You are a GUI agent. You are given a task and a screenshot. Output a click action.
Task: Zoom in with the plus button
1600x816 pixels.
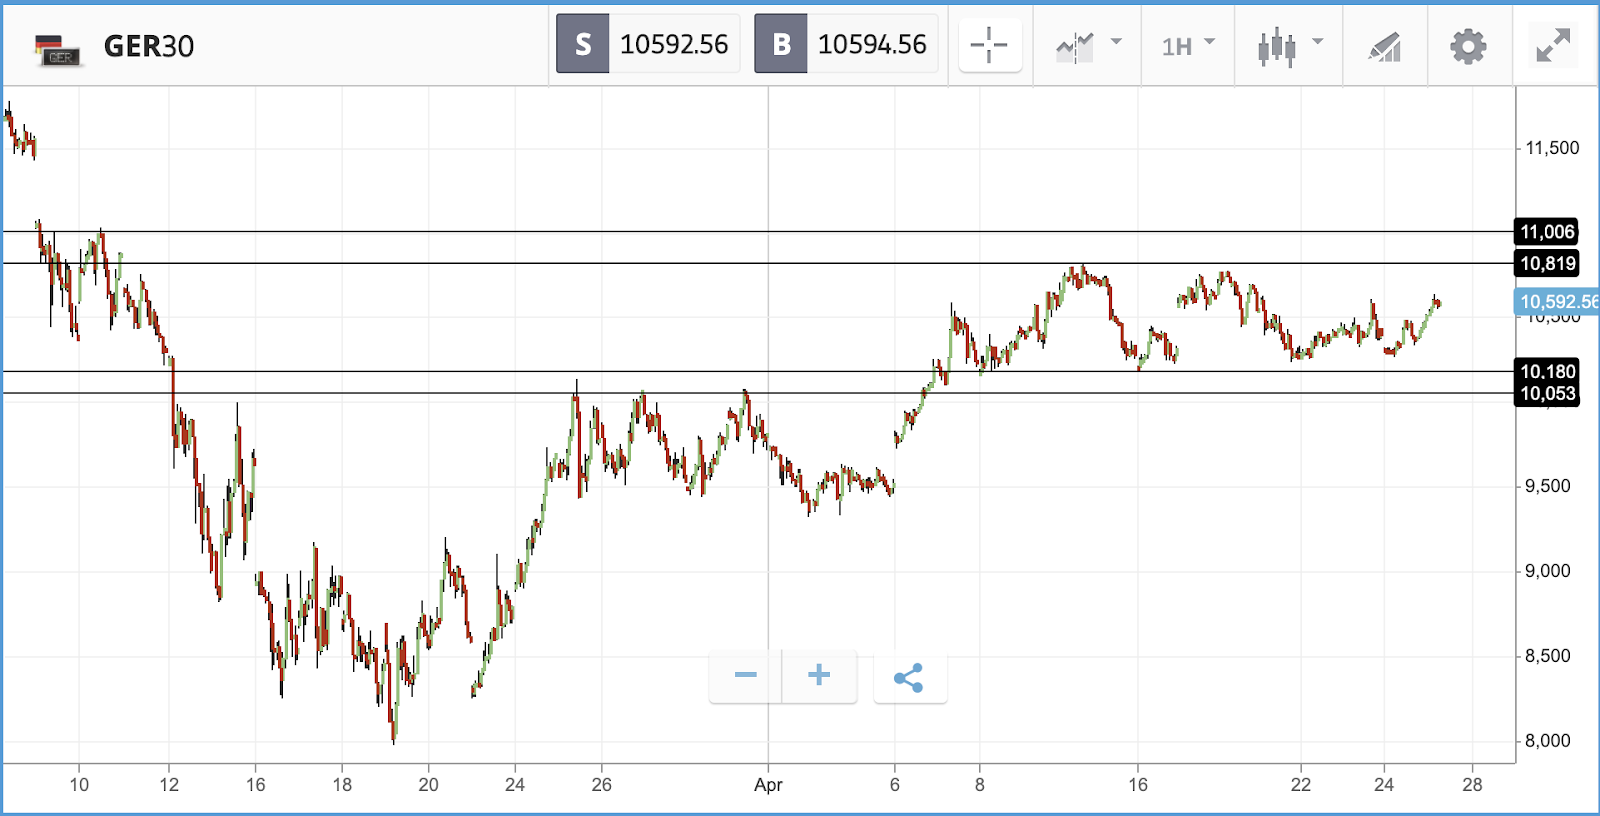[819, 676]
